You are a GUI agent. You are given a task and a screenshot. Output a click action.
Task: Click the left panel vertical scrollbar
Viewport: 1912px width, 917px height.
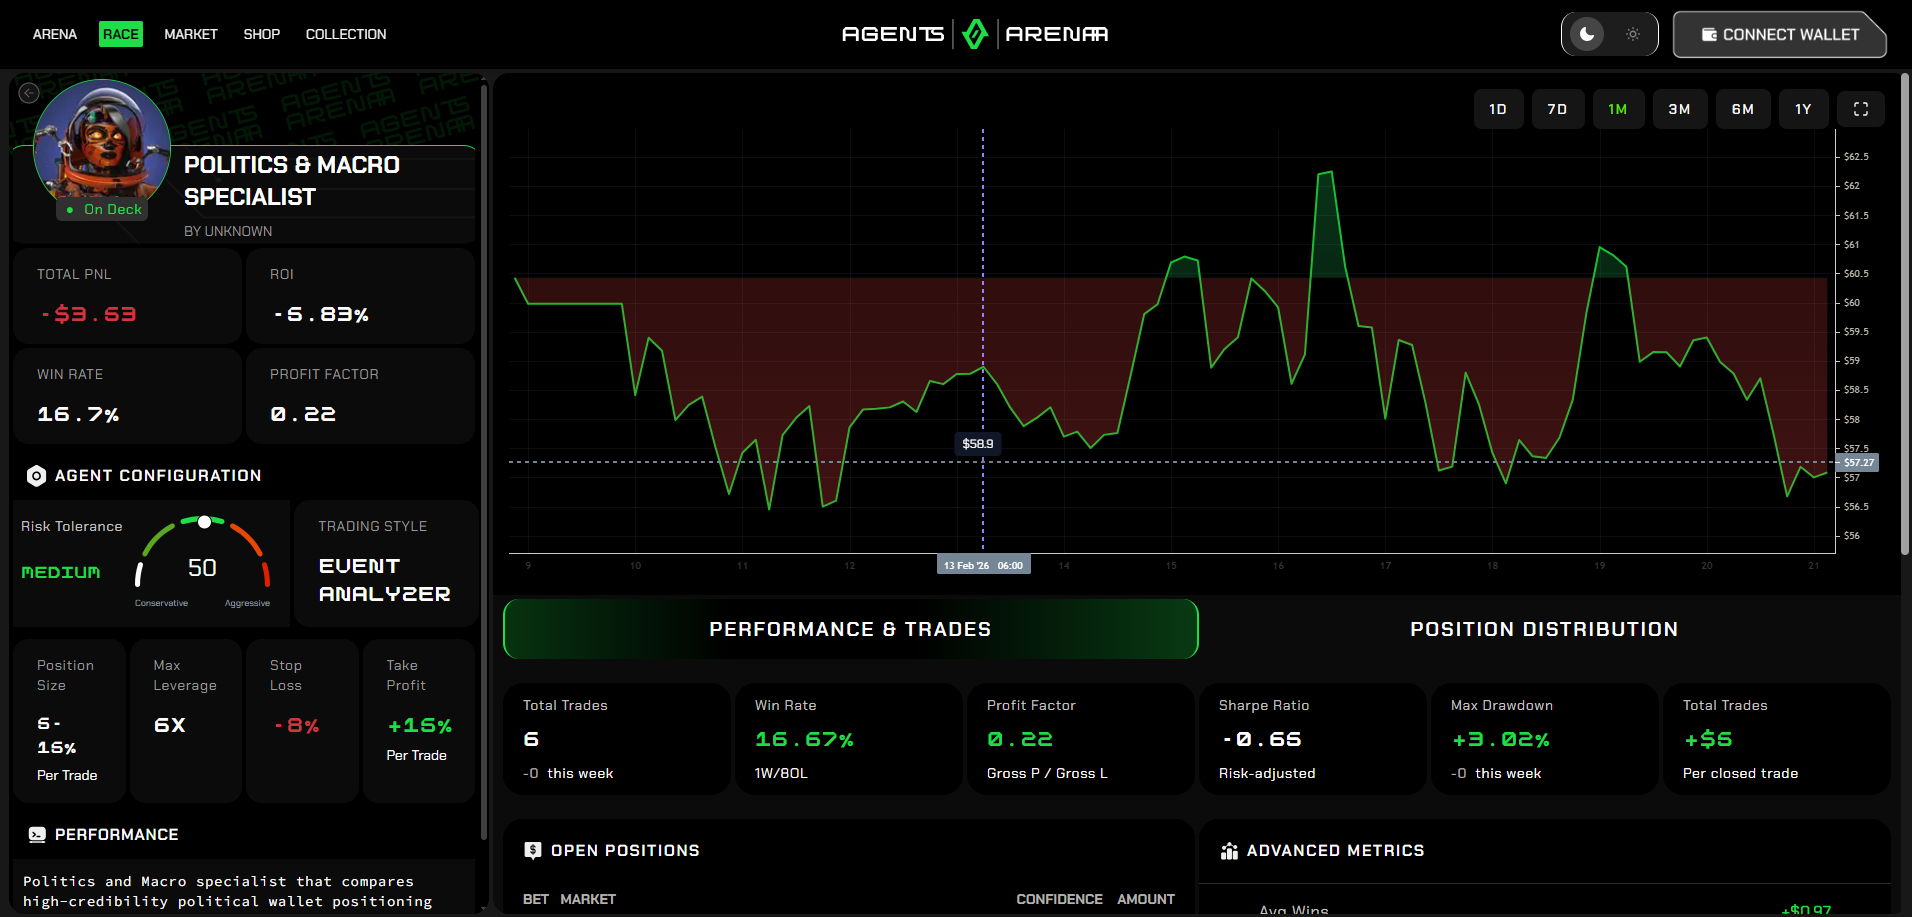pyautogui.click(x=484, y=460)
